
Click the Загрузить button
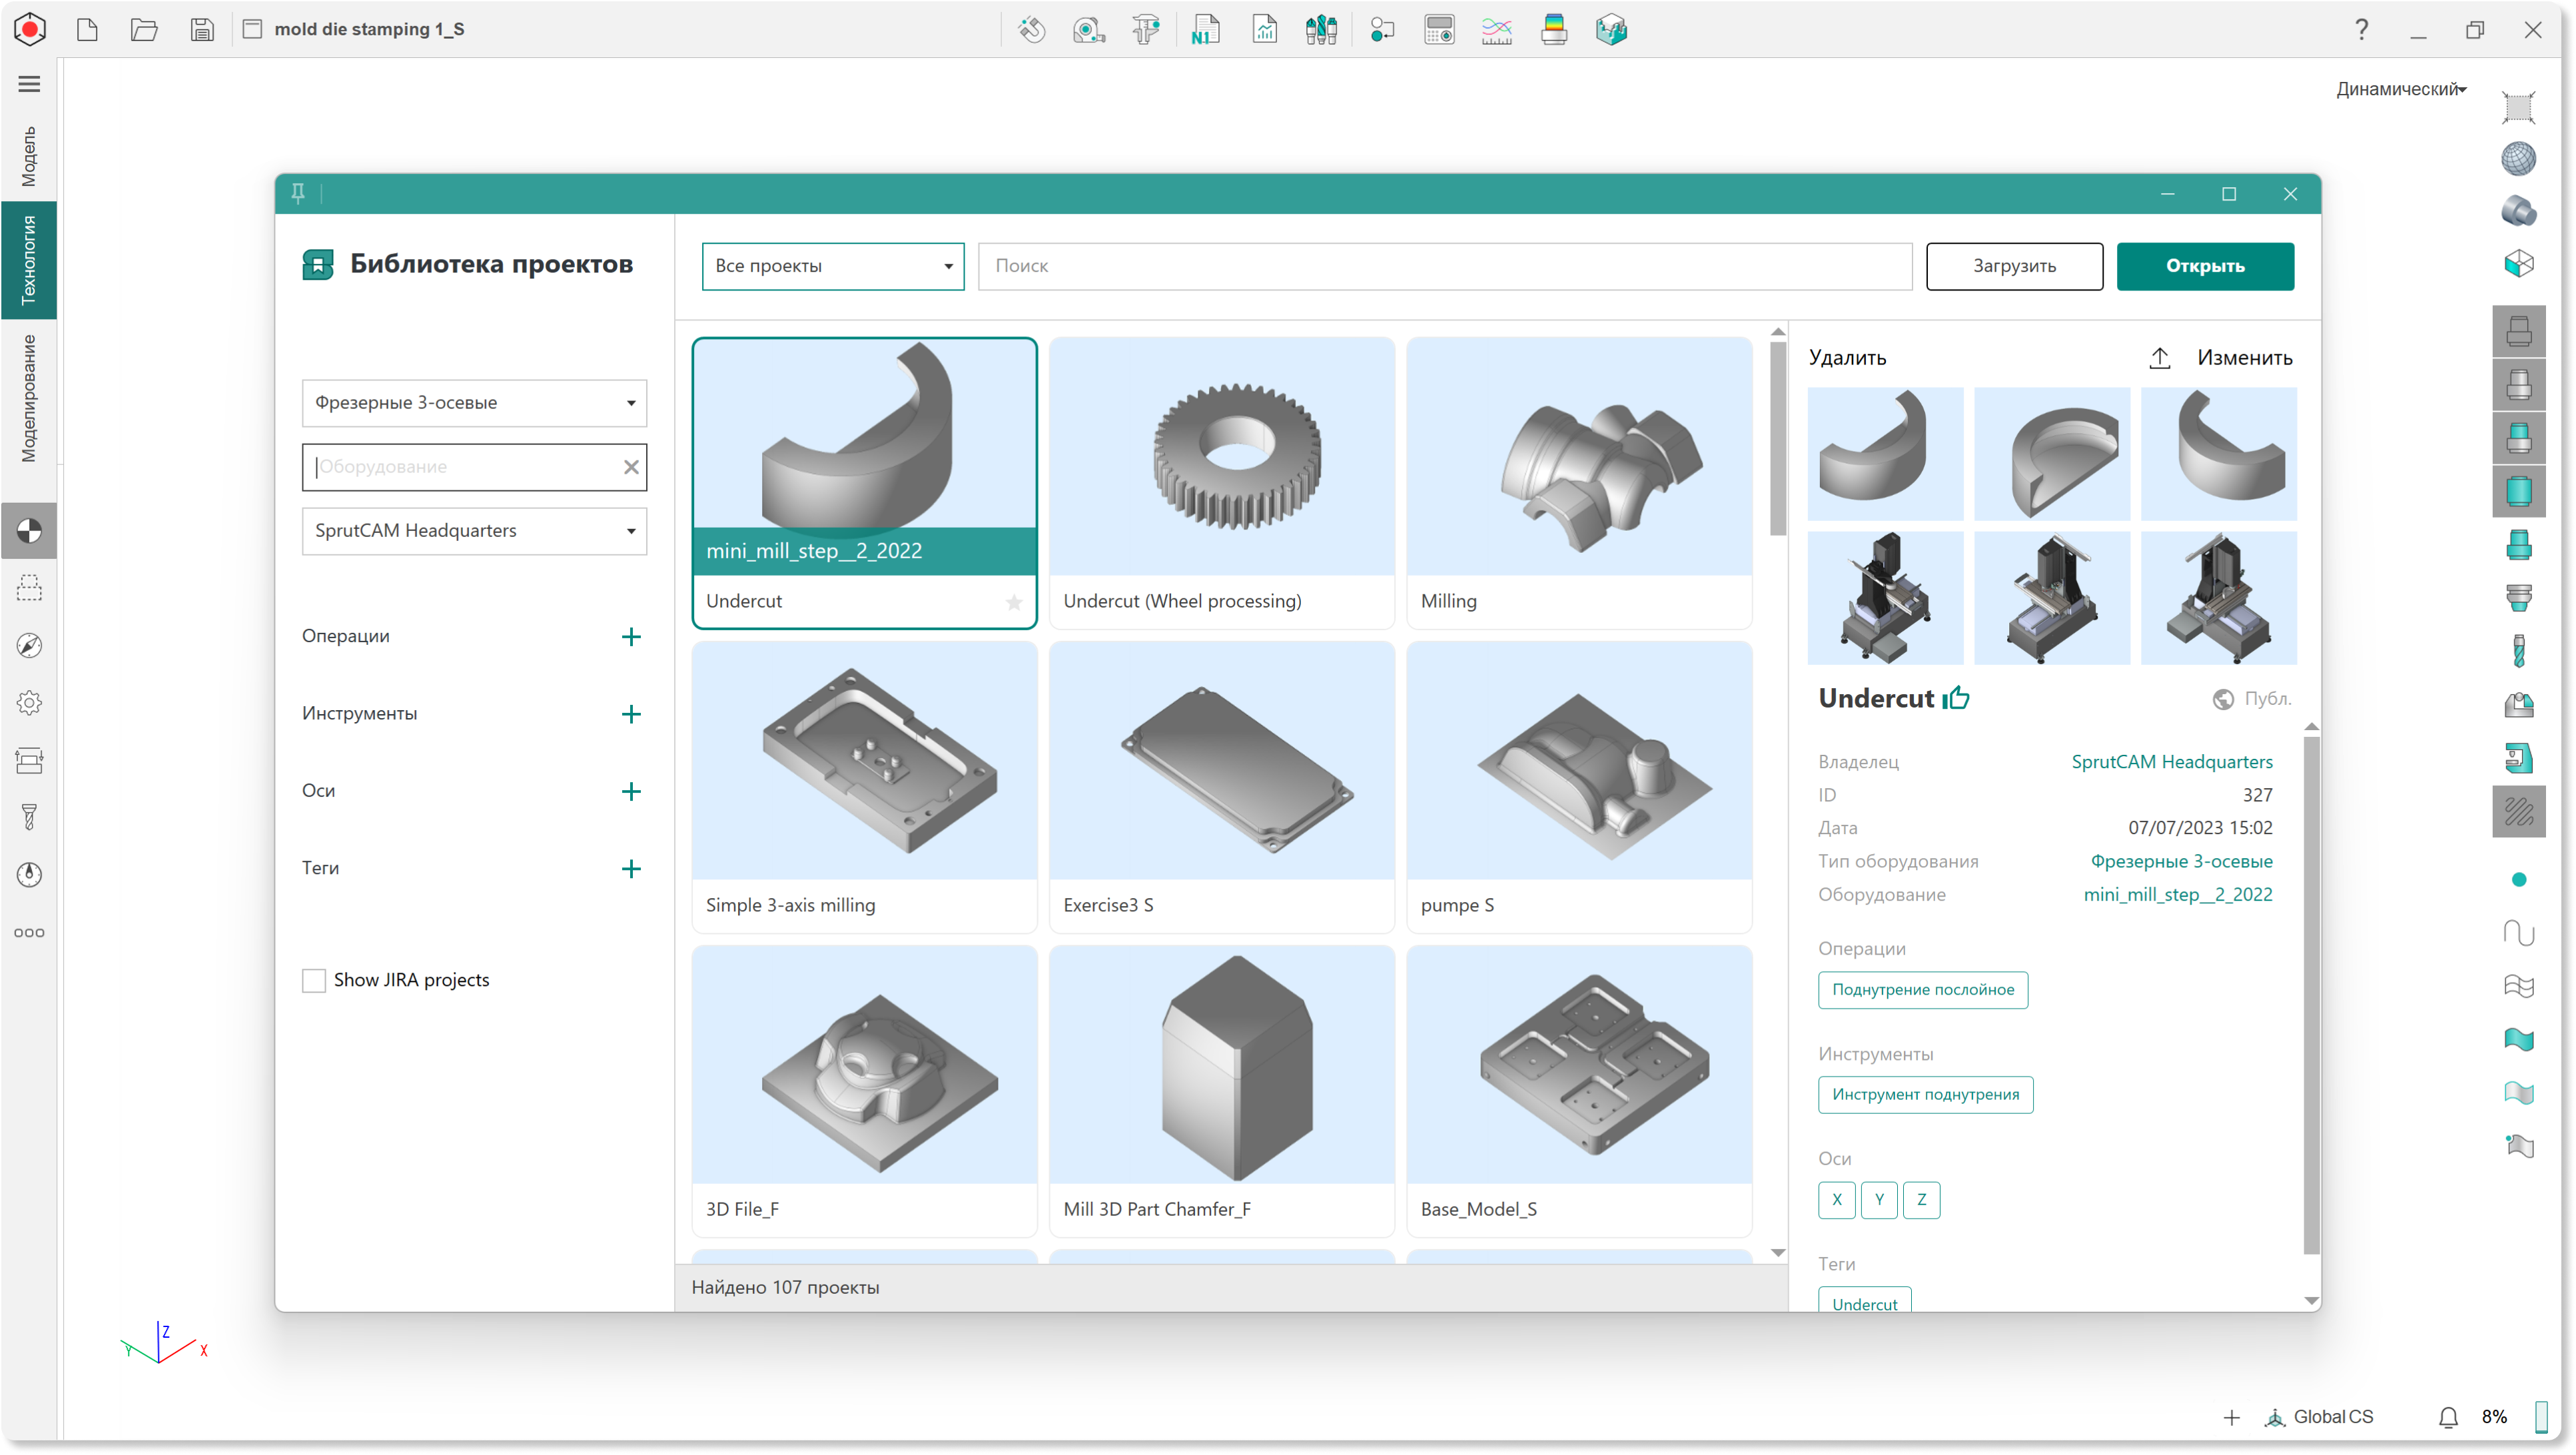click(x=2014, y=266)
